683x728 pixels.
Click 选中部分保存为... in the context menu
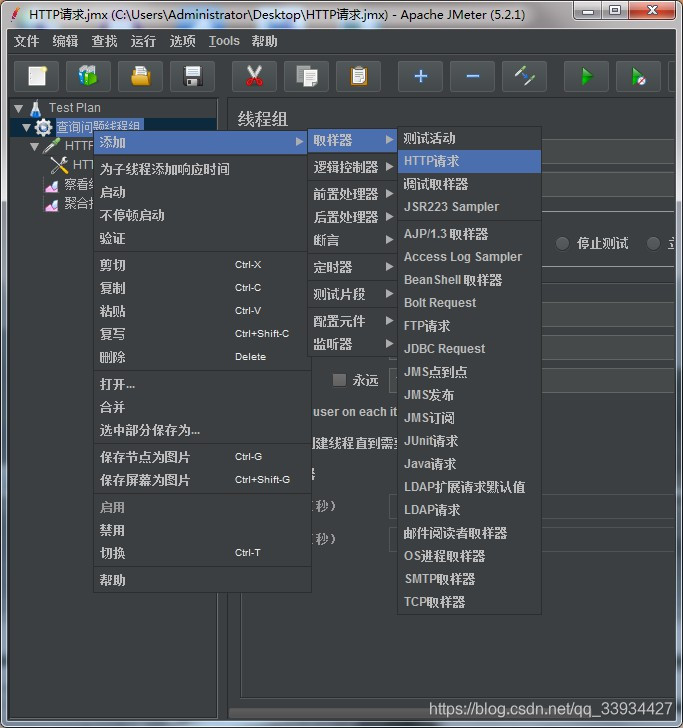(201, 430)
